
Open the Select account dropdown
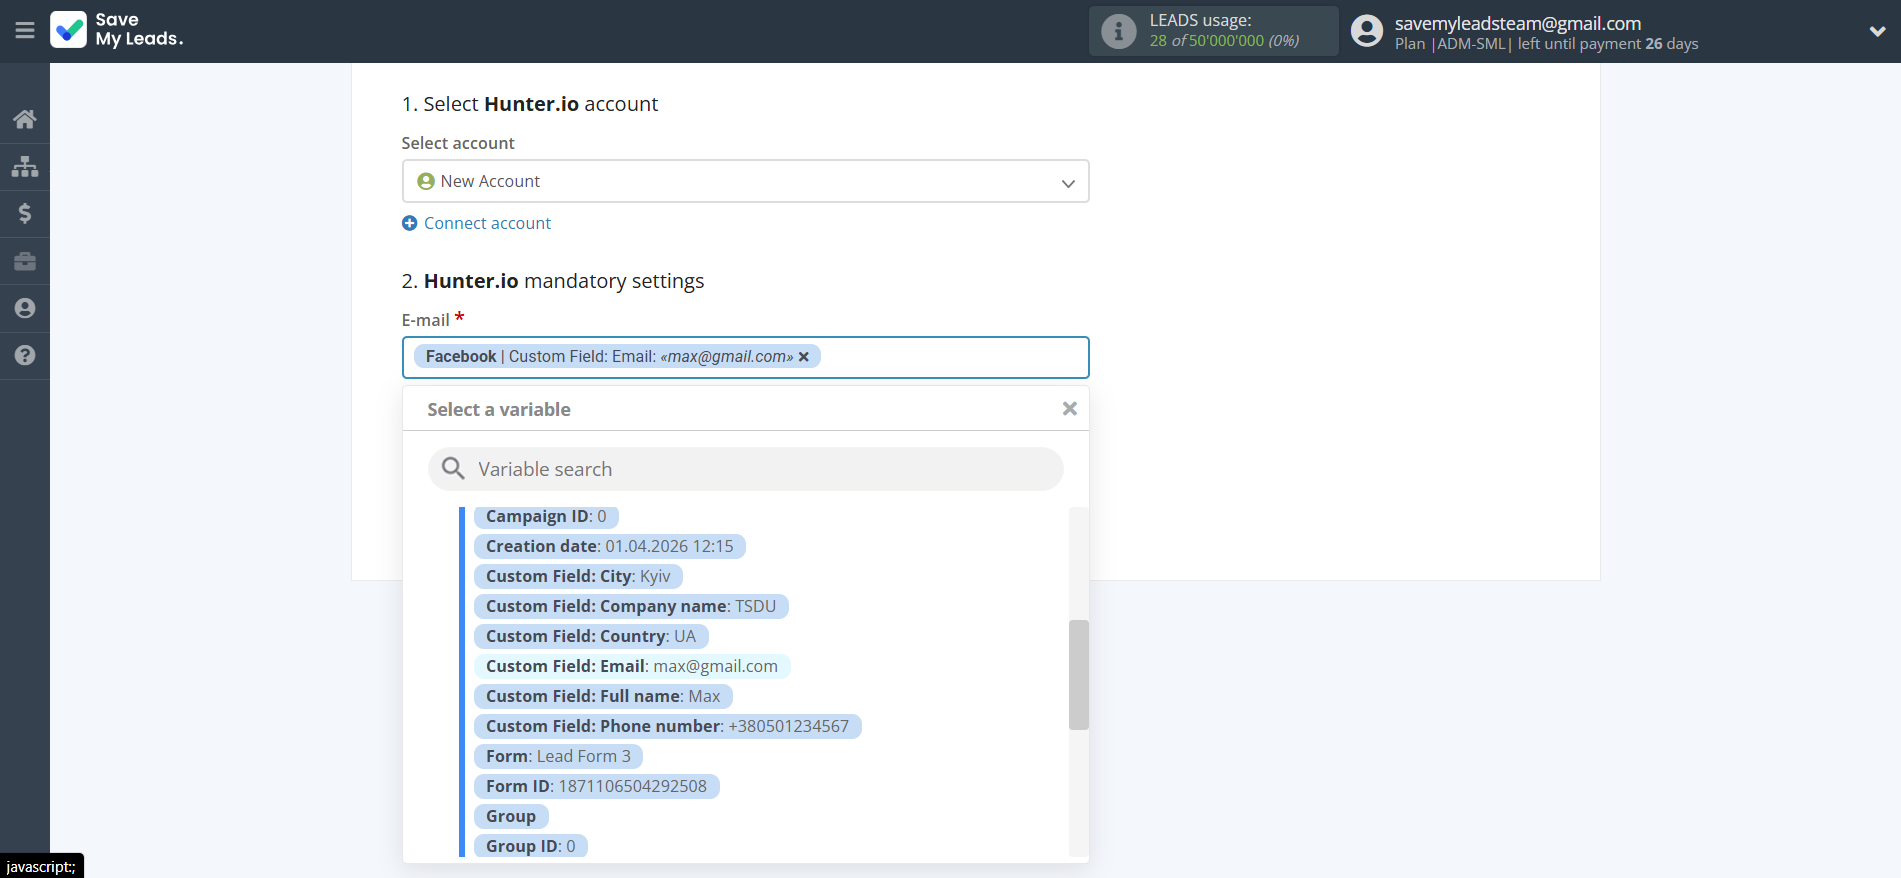[745, 181]
